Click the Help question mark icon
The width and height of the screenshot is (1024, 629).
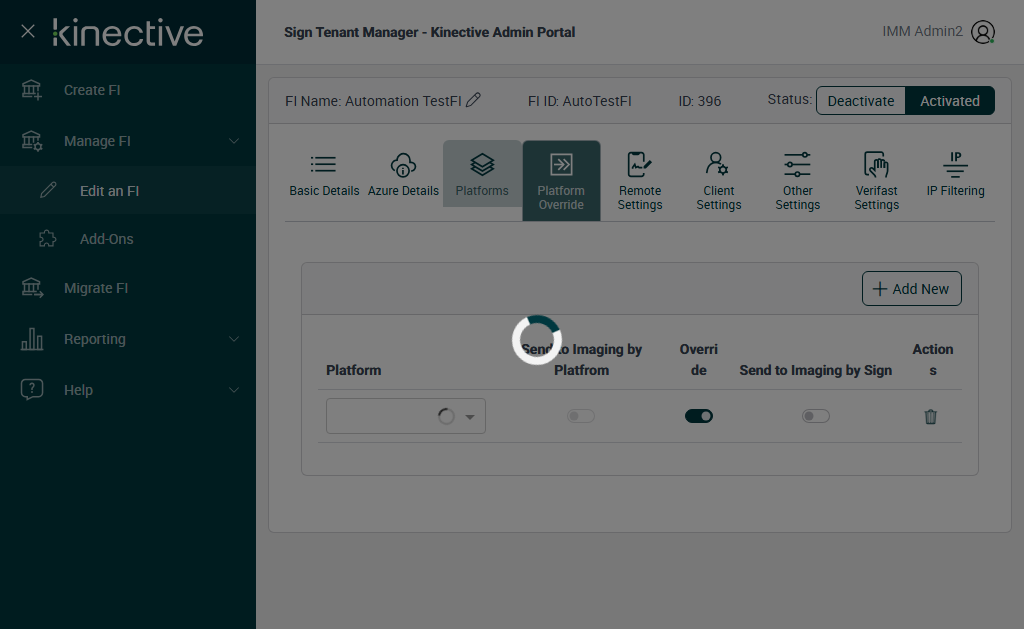(32, 389)
